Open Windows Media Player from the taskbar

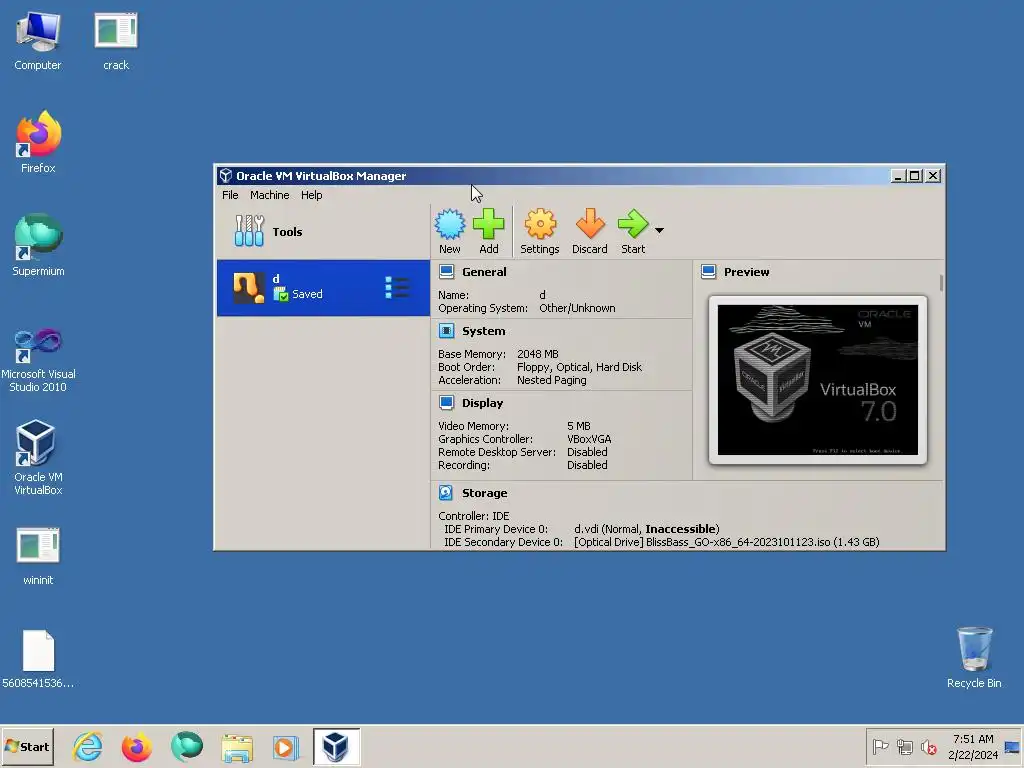pyautogui.click(x=285, y=746)
